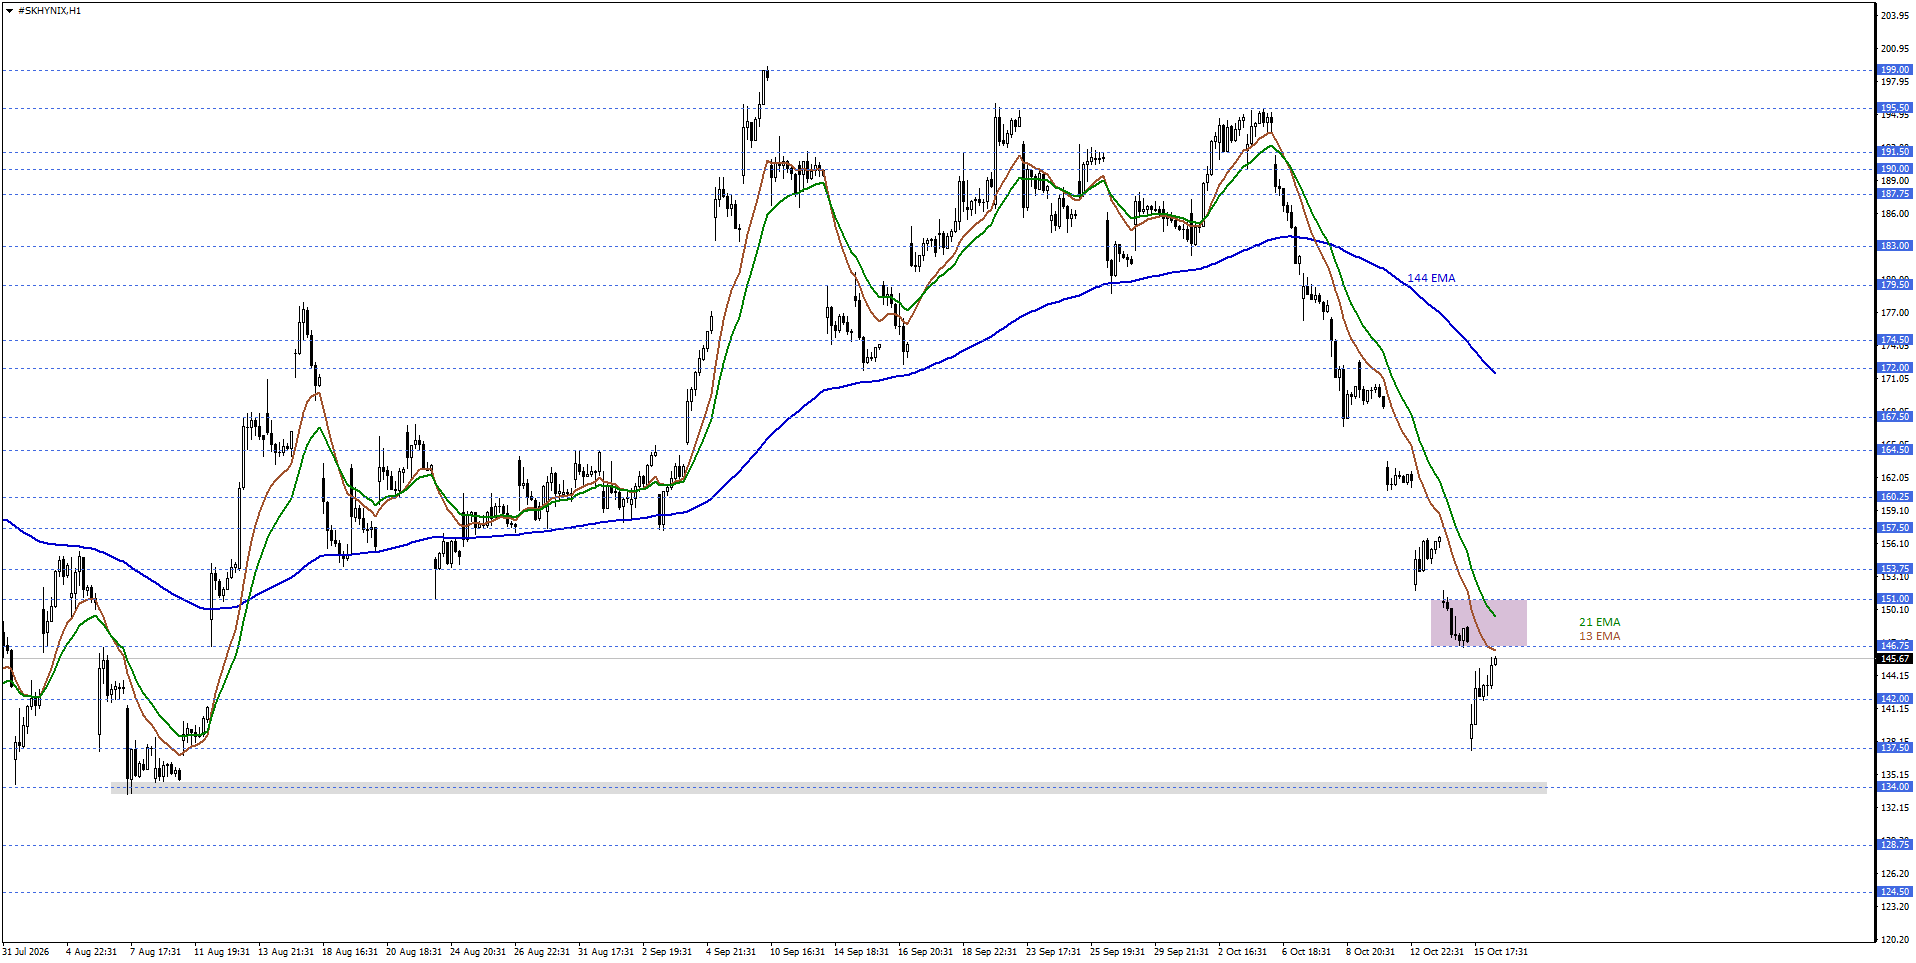The image size is (1916, 963).
Task: Click the 128.75 price level label
Action: point(1894,845)
